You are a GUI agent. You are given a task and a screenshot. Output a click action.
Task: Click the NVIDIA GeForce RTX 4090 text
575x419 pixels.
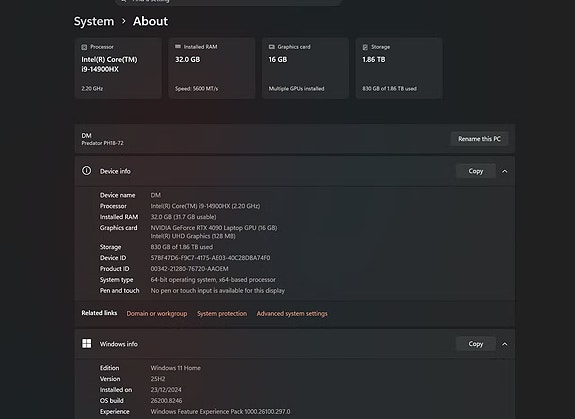(214, 228)
